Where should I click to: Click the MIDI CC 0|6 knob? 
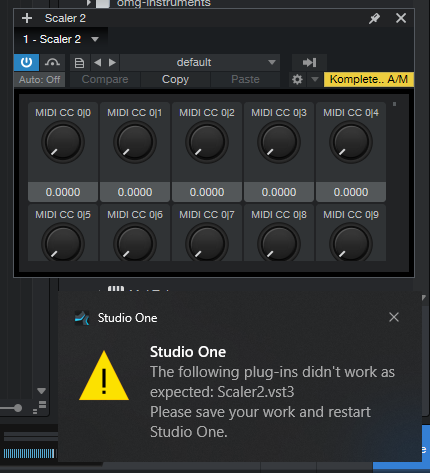[x=135, y=242]
